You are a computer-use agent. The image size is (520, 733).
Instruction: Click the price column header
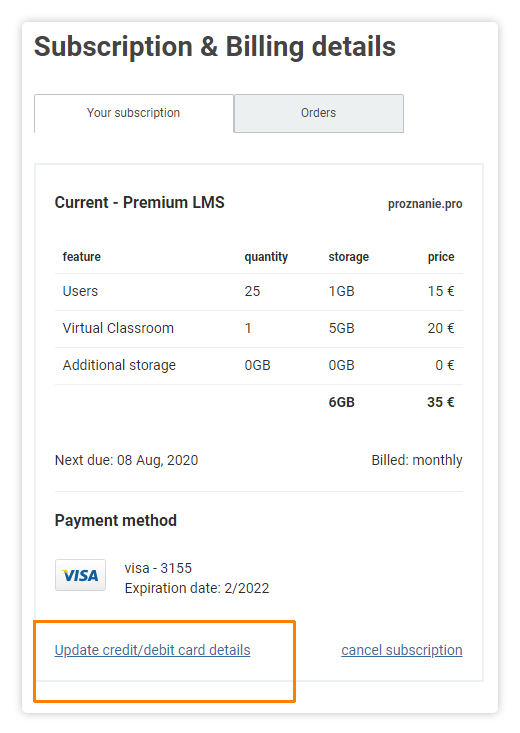click(x=441, y=257)
